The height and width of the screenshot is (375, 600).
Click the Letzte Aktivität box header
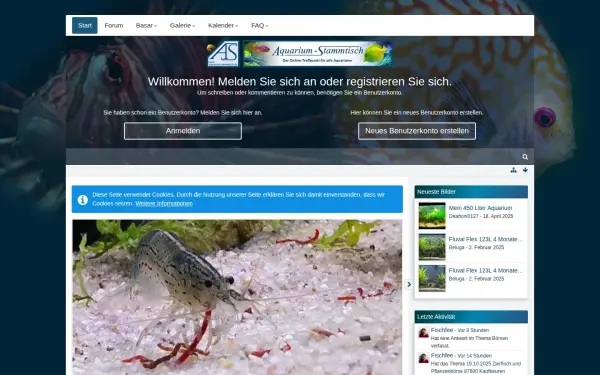(x=471, y=317)
